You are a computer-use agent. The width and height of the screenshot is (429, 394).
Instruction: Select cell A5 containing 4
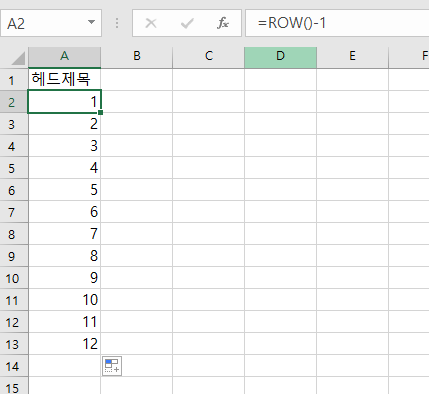click(x=64, y=168)
